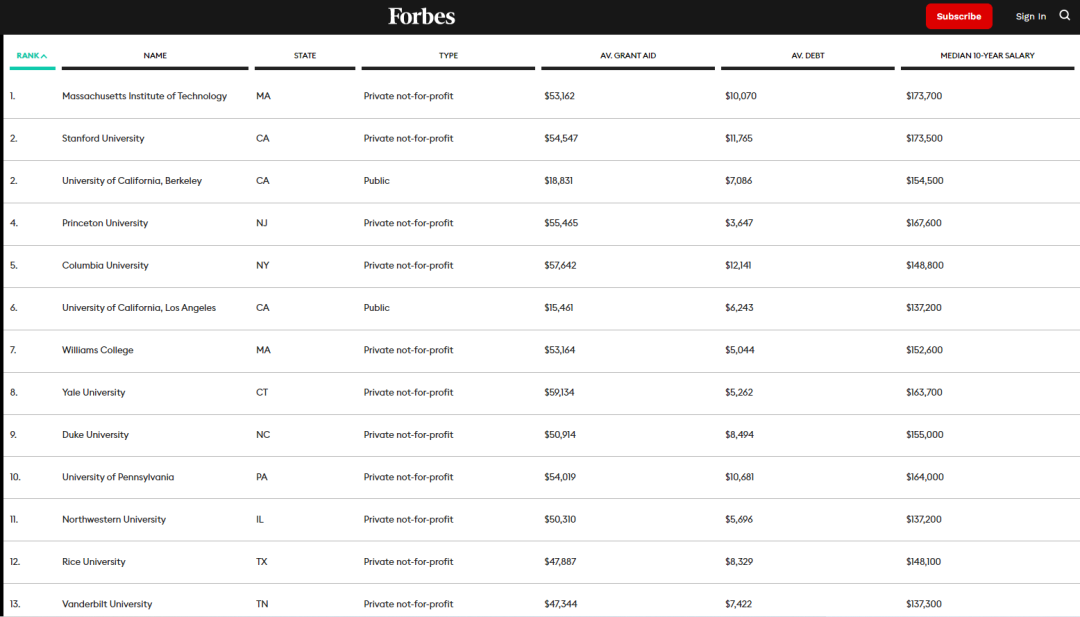
Task: Click Vanderbilt debt value $7,422
Action: coord(738,604)
